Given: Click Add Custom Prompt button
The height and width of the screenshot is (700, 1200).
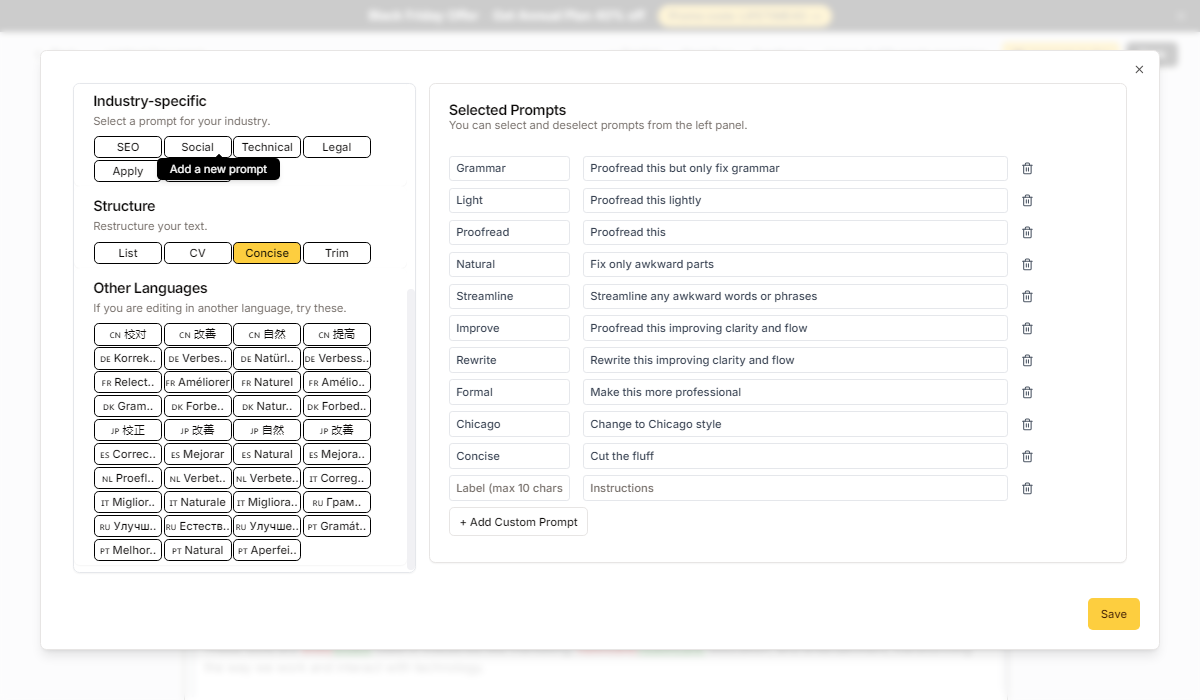Looking at the screenshot, I should click(x=518, y=522).
